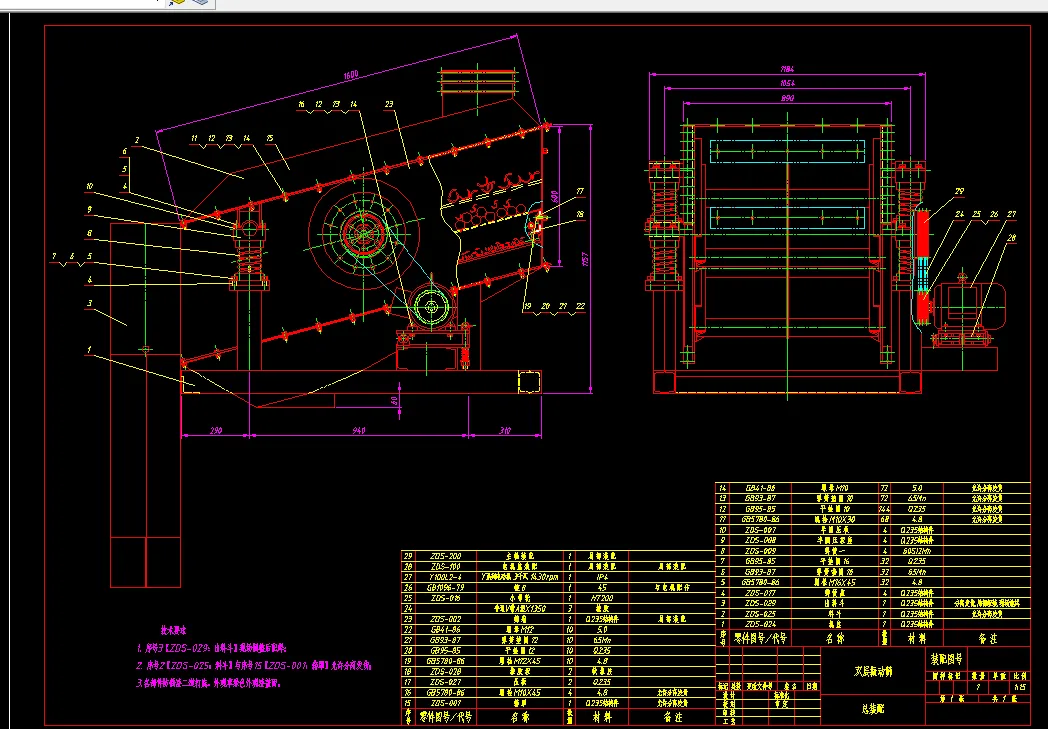Image resolution: width=1048 pixels, height=729 pixels.
Task: Click the 890 inner width dimension
Action: tap(788, 98)
